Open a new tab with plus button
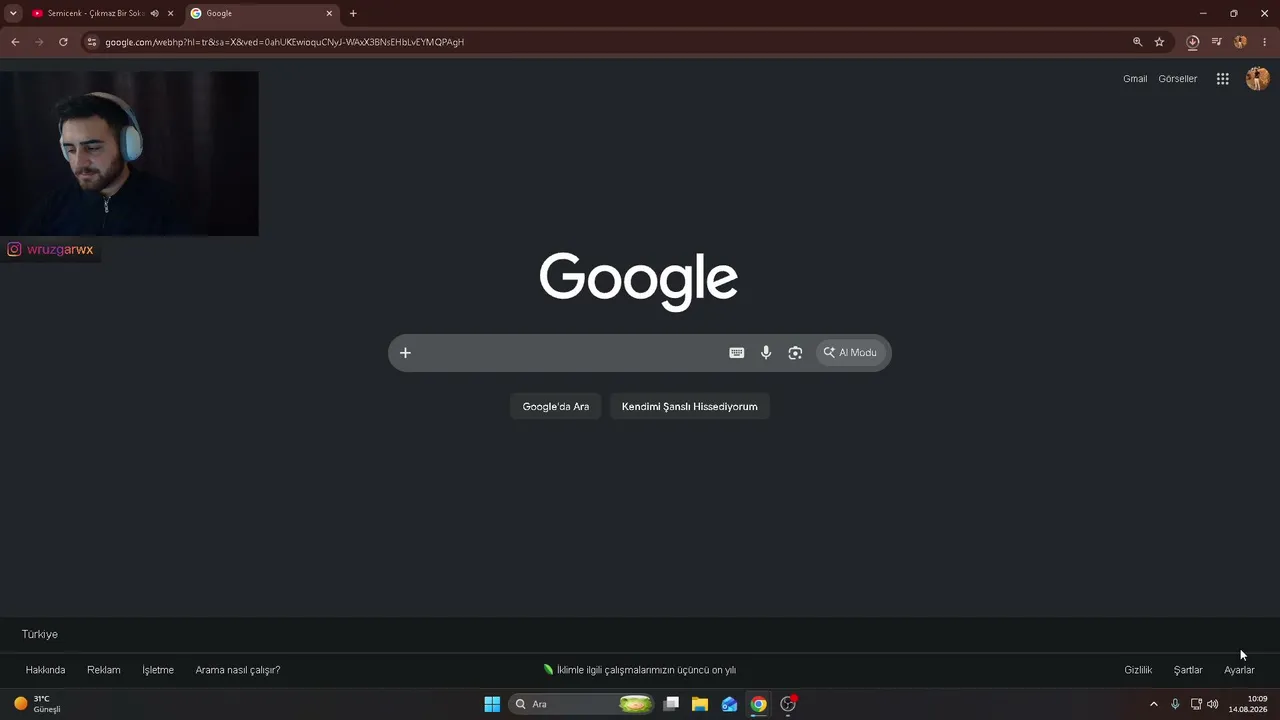 click(353, 13)
